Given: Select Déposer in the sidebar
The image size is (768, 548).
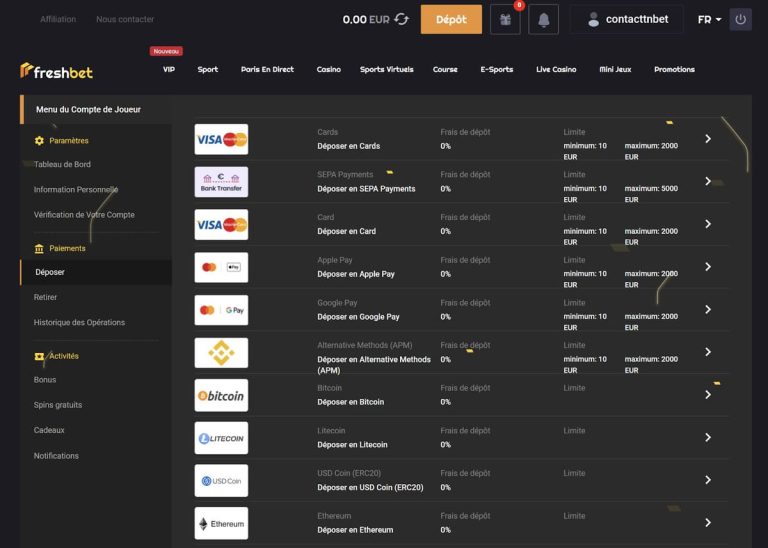Looking at the screenshot, I should click(96, 272).
